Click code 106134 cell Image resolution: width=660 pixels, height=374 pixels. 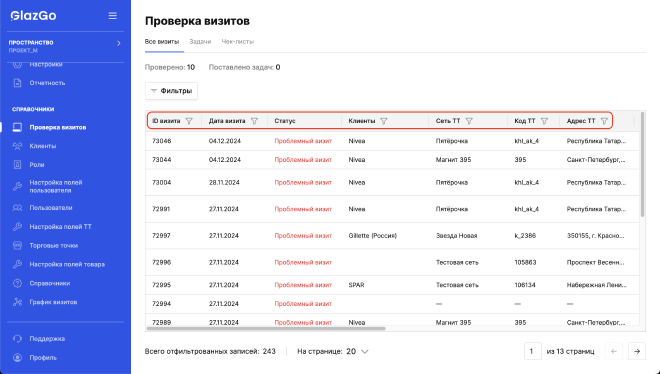coord(525,285)
